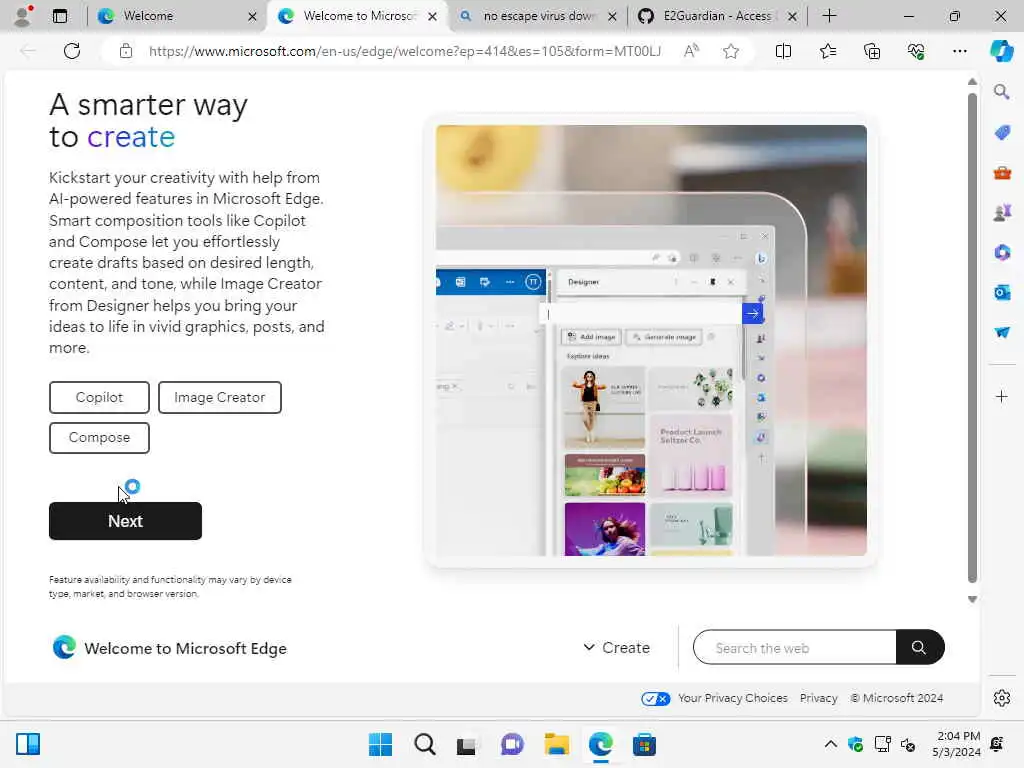Click the web search magnifier button
Viewport: 1024px width, 768px height.
(x=920, y=647)
